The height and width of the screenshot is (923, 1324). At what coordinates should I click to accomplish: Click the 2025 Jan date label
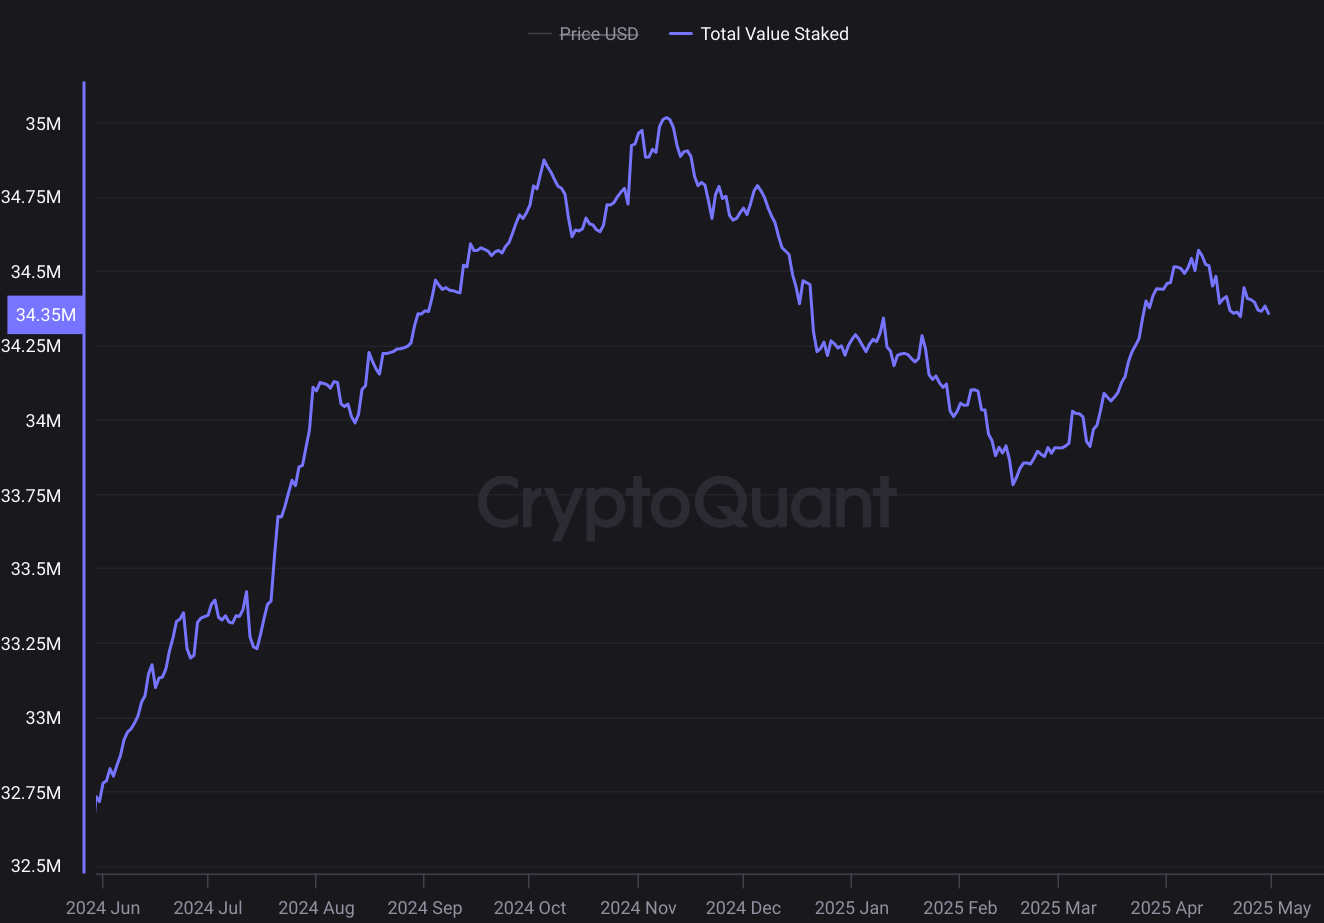point(851,908)
